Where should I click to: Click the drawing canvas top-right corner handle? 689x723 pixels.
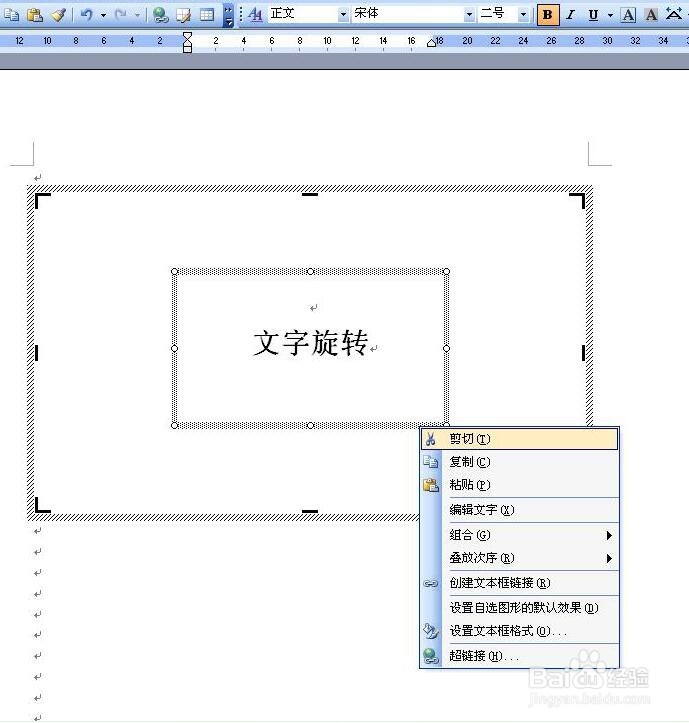point(577,200)
